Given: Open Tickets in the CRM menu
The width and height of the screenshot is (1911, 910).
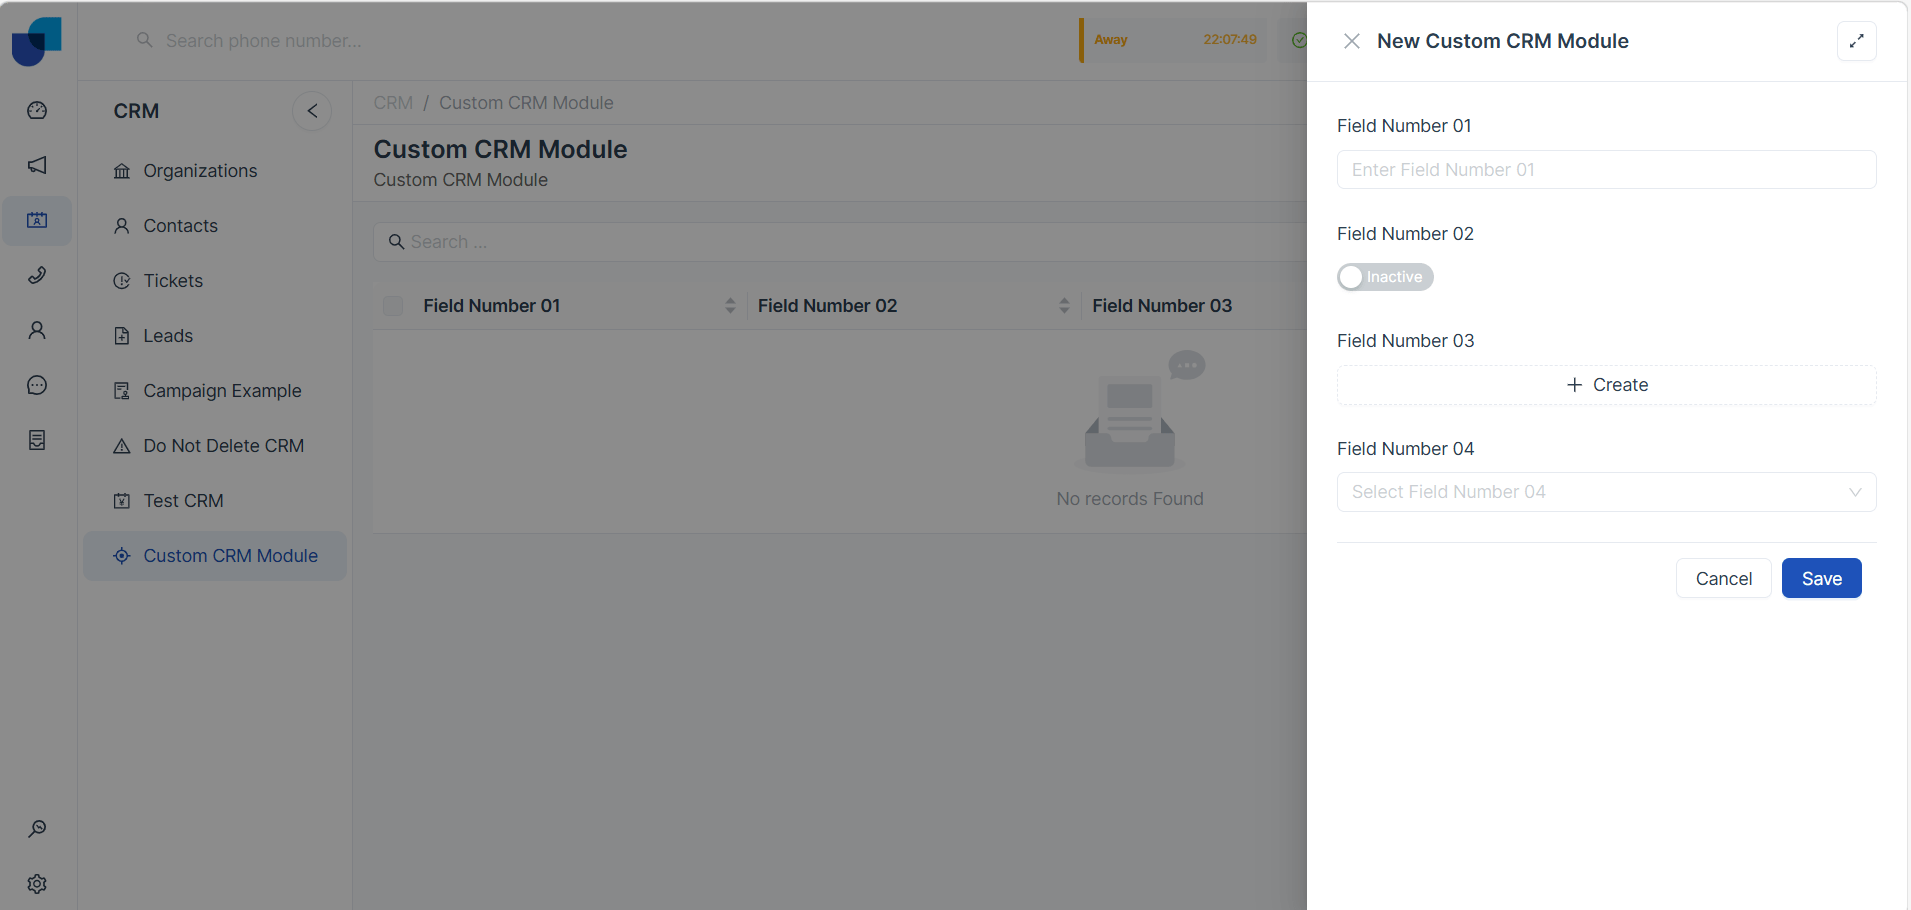Looking at the screenshot, I should pos(173,281).
